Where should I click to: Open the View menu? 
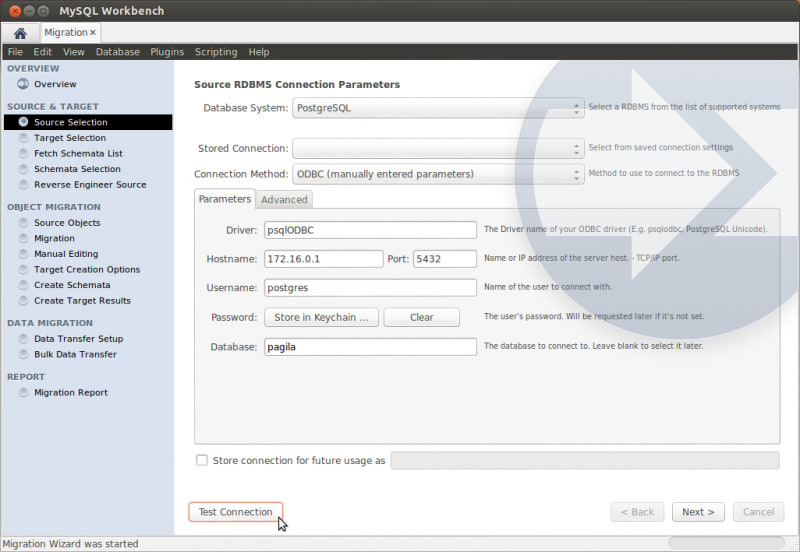click(x=73, y=52)
